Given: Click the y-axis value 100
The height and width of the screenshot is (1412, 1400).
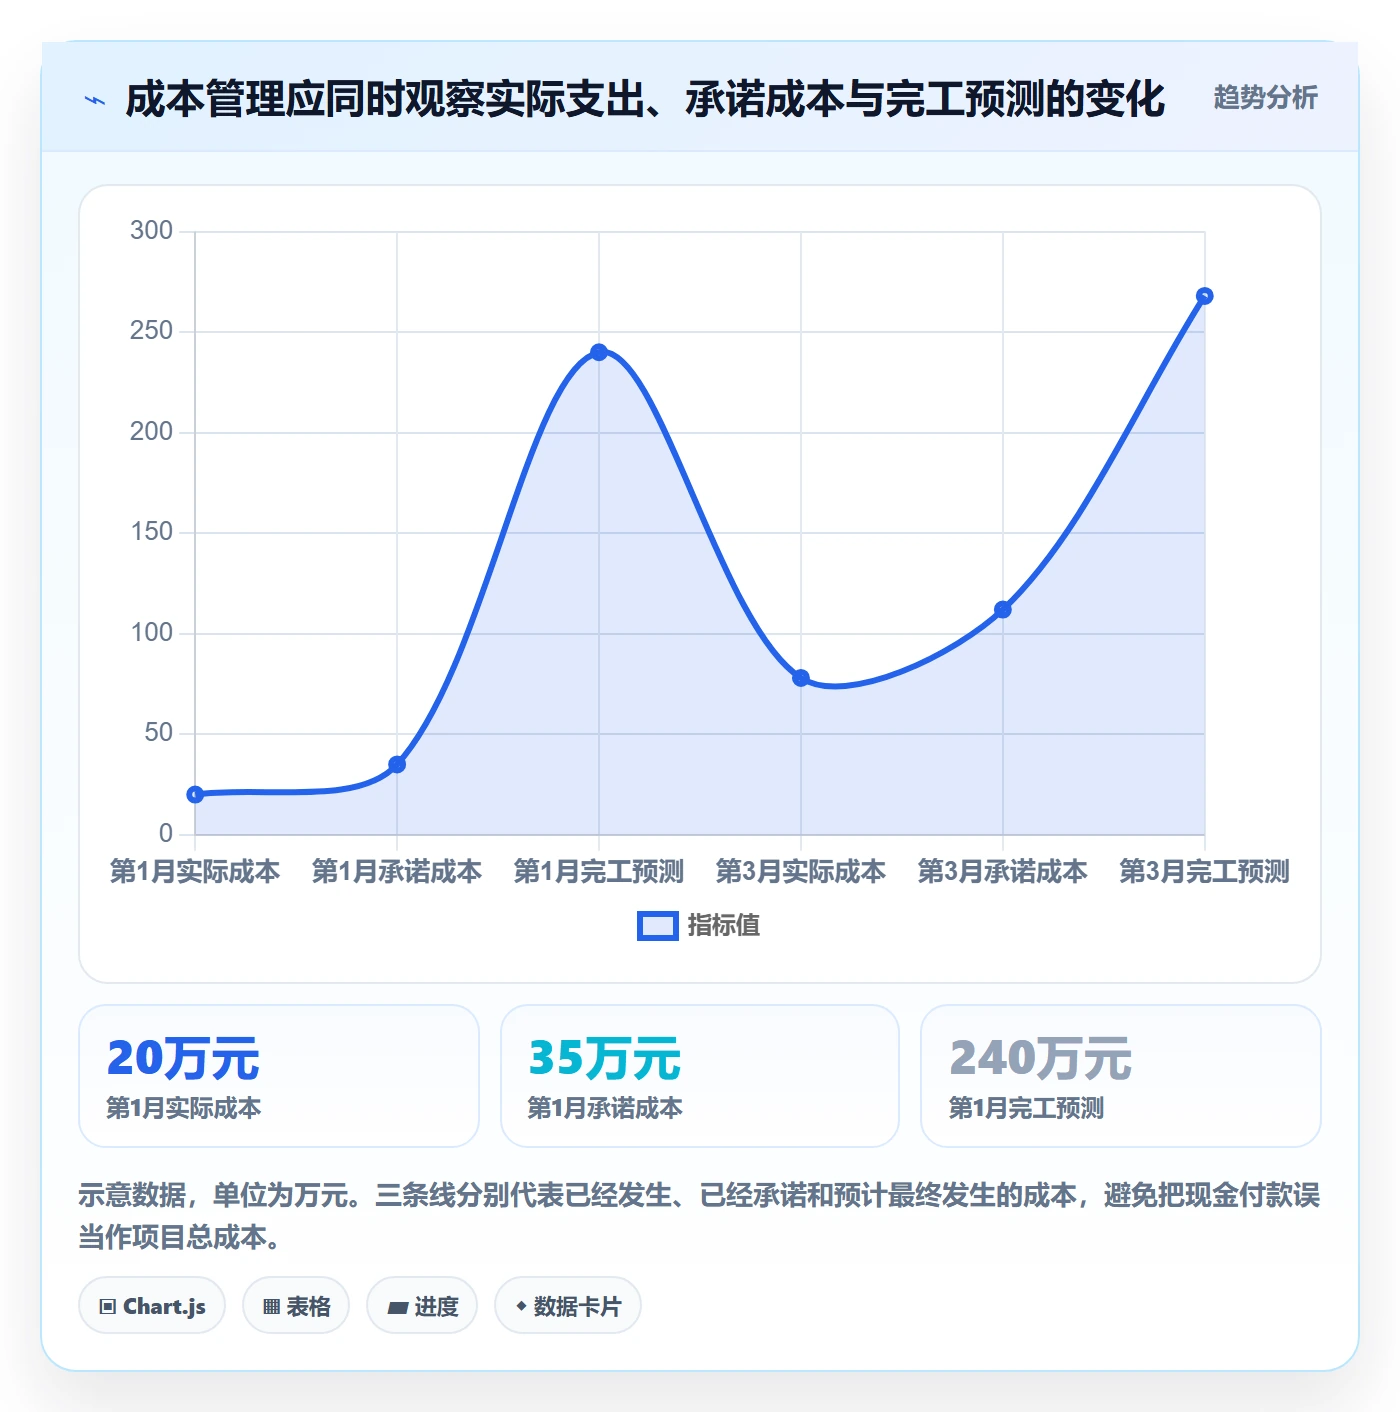Looking at the screenshot, I should pos(152,633).
